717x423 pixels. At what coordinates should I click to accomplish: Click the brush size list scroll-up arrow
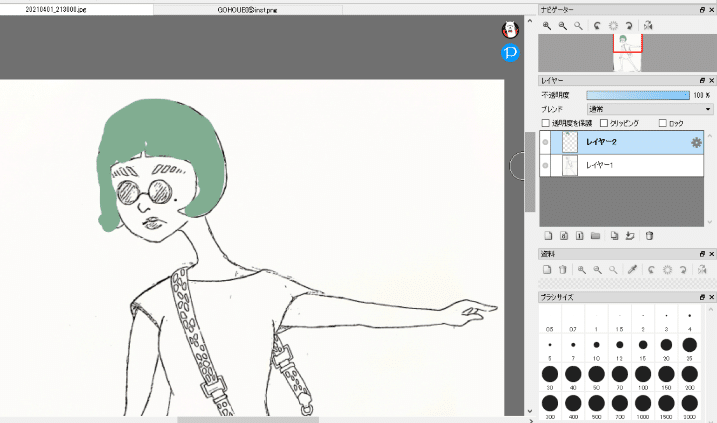711,310
